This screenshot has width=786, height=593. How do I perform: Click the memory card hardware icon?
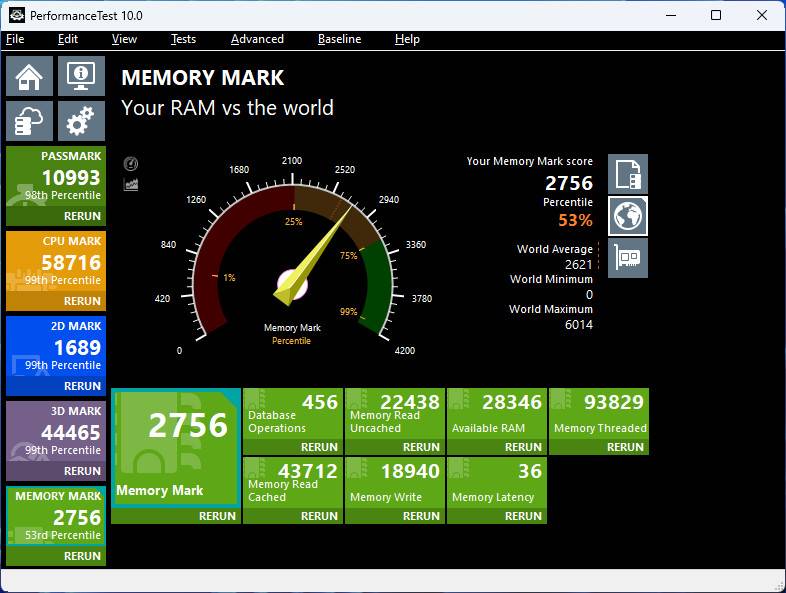point(628,258)
